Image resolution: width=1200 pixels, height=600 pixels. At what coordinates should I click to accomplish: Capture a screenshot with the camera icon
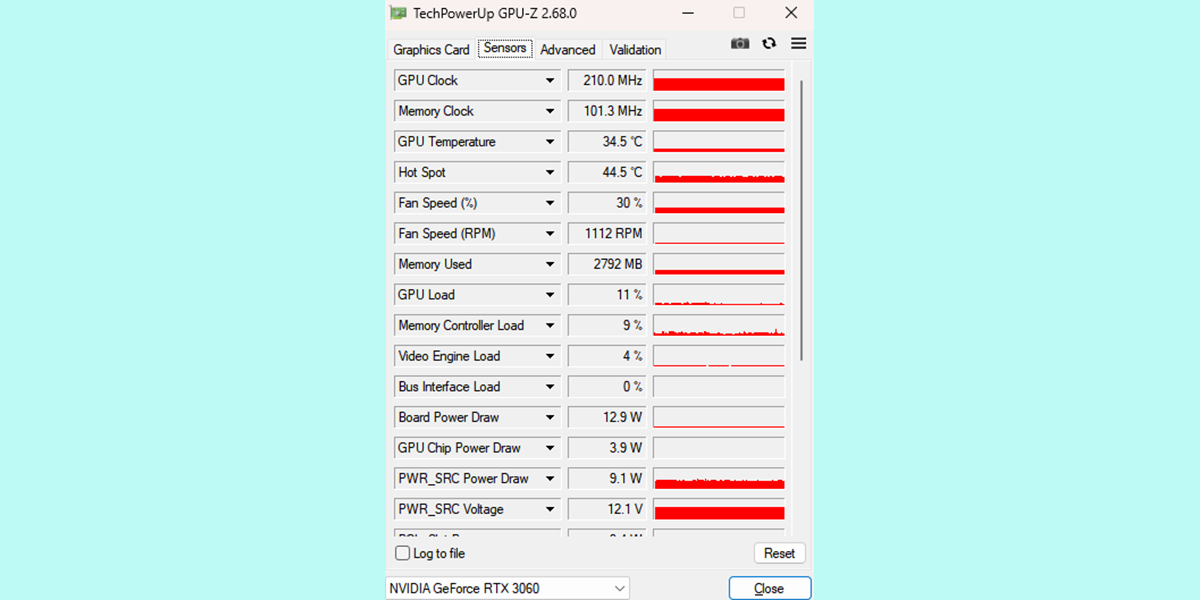click(739, 43)
